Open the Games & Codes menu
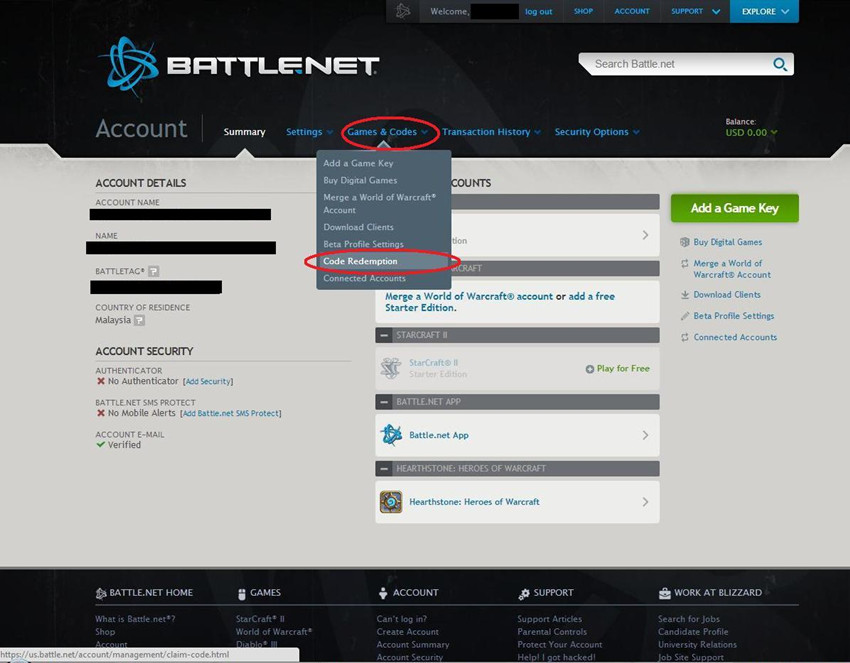The image size is (850, 663). 387,132
